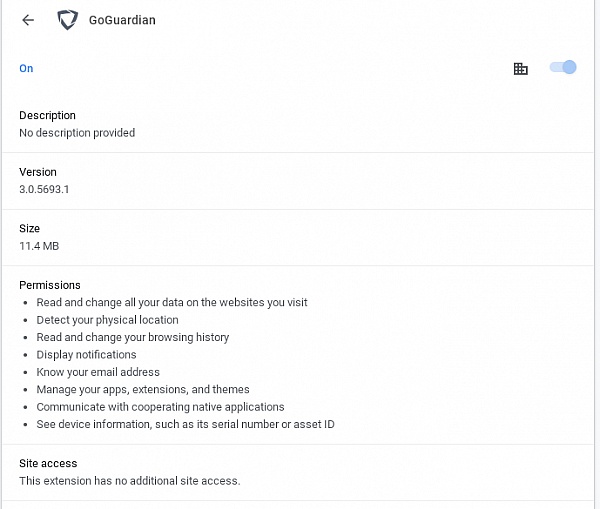Select version number 3.0.5693.1
This screenshot has width=600, height=509.
coord(44,189)
